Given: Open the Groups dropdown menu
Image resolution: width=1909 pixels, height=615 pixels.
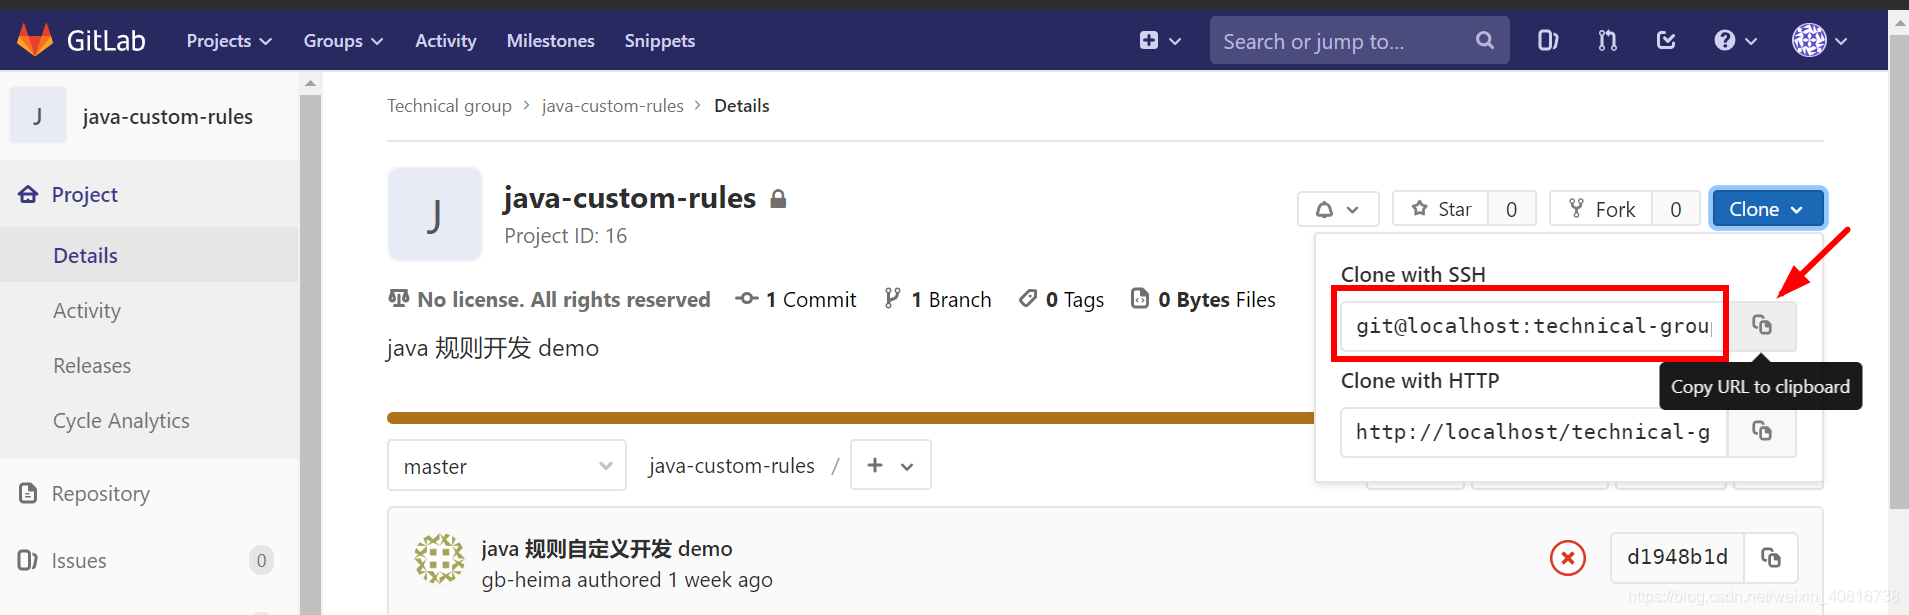Looking at the screenshot, I should tap(343, 41).
